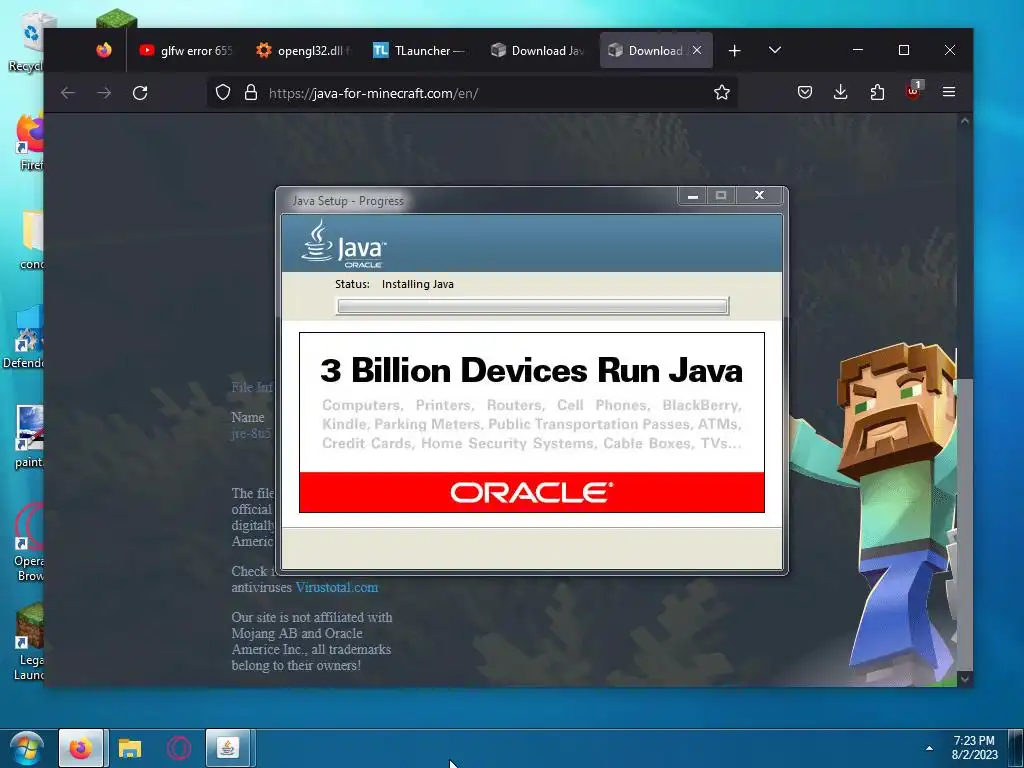Image resolution: width=1024 pixels, height=768 pixels.
Task: Bookmark this page with star icon
Action: [722, 93]
